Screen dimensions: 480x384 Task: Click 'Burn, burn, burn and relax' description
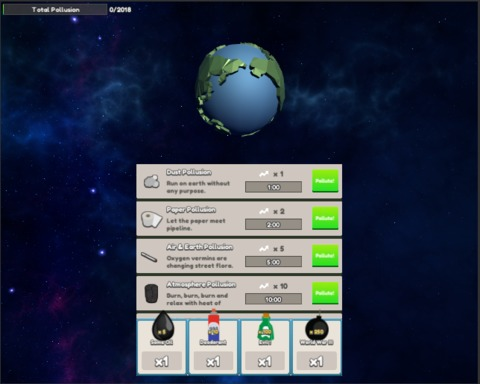point(197,299)
